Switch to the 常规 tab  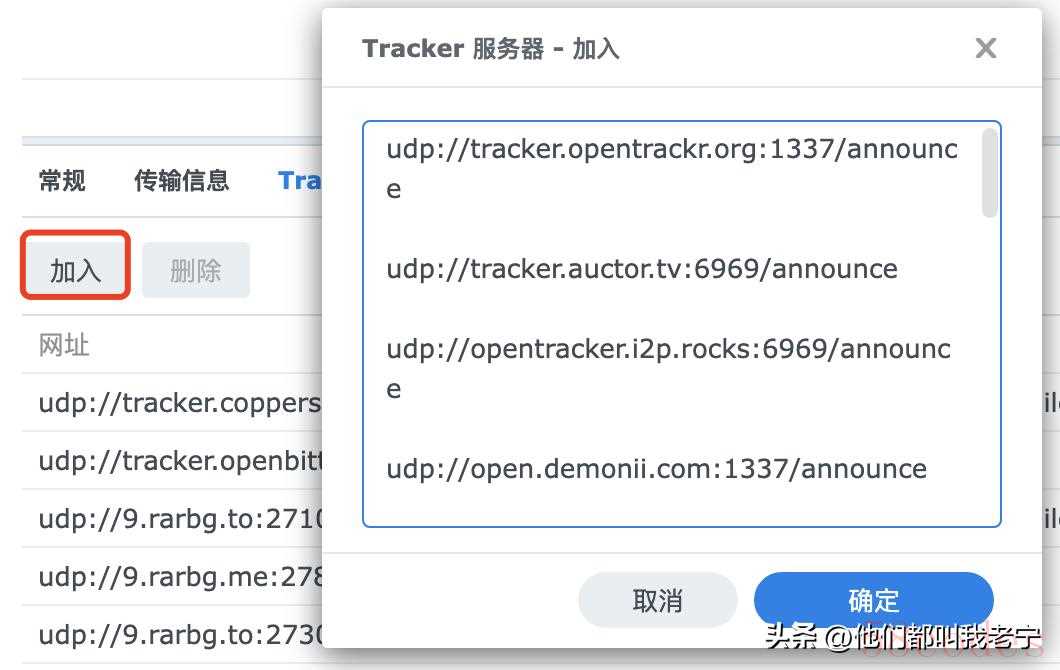(x=62, y=181)
